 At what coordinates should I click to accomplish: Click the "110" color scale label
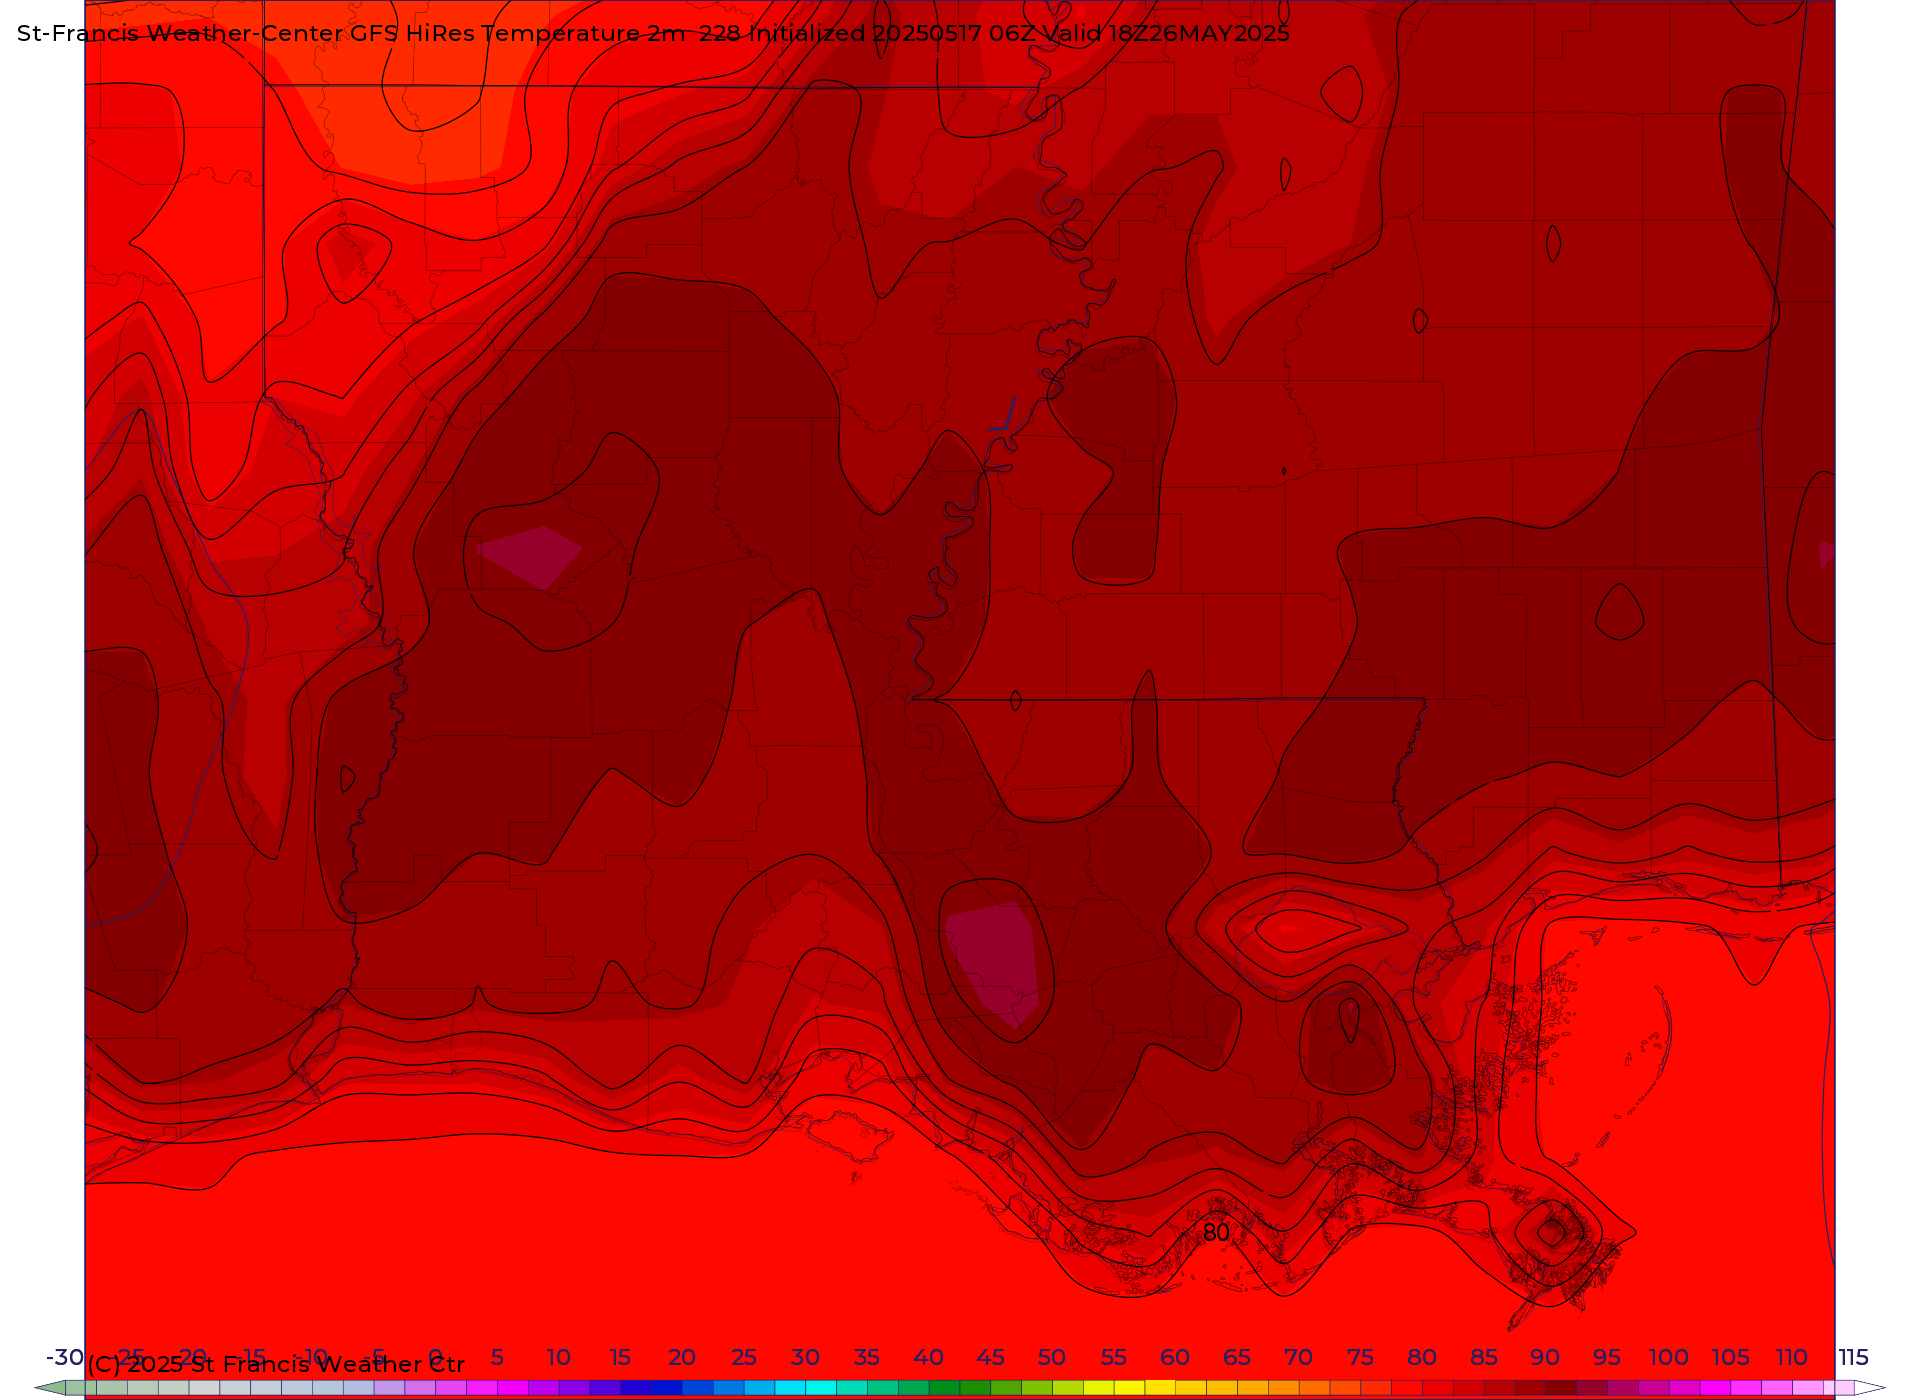click(x=1792, y=1357)
